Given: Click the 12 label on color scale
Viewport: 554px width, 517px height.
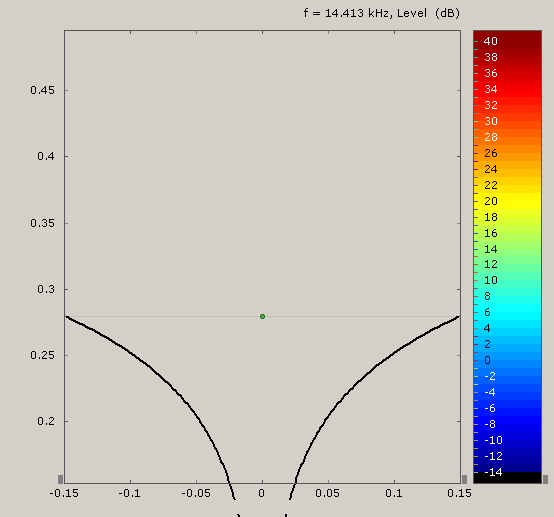Looking at the screenshot, I should pos(491,264).
